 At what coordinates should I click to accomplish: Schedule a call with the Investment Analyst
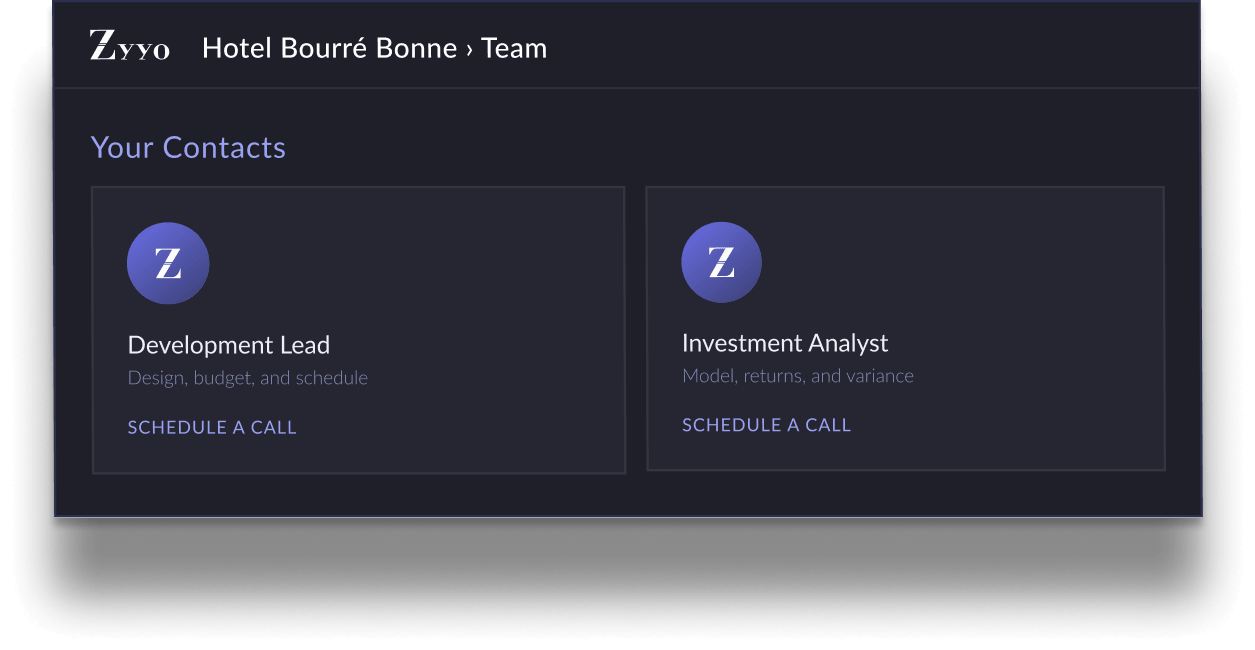coord(766,425)
